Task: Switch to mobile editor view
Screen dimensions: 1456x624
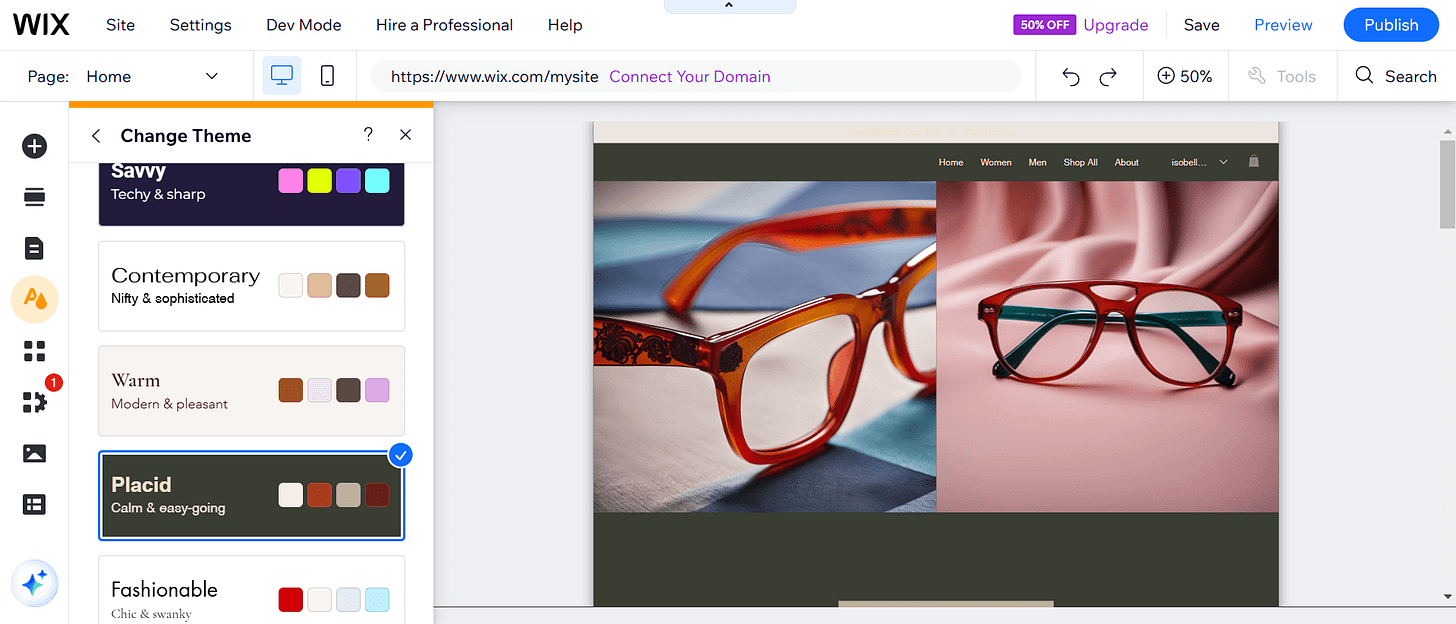Action: 327,75
